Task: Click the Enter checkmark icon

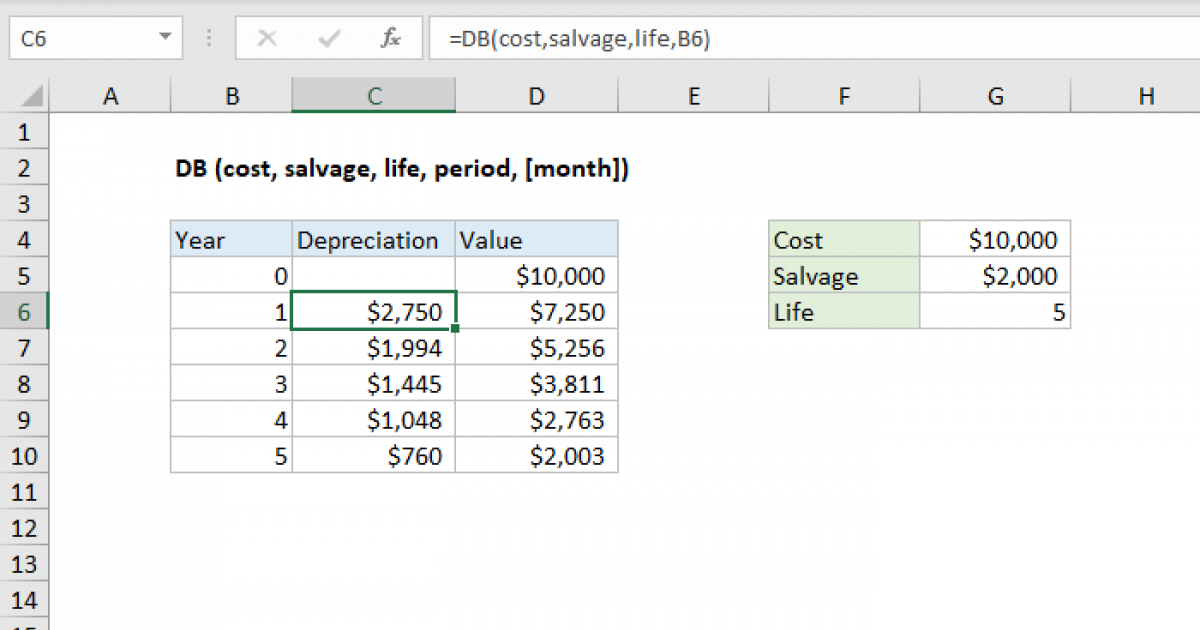Action: [328, 38]
